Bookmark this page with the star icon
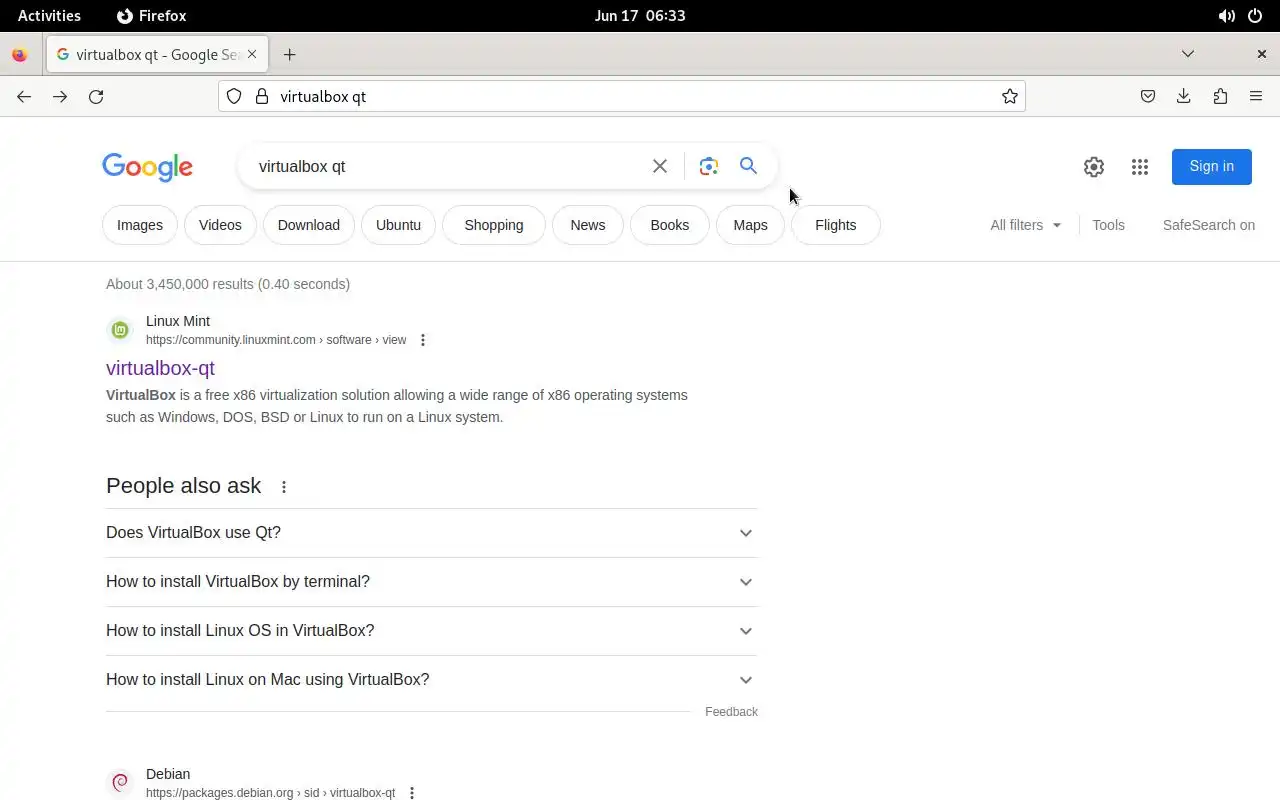This screenshot has height=800, width=1280. point(1010,96)
